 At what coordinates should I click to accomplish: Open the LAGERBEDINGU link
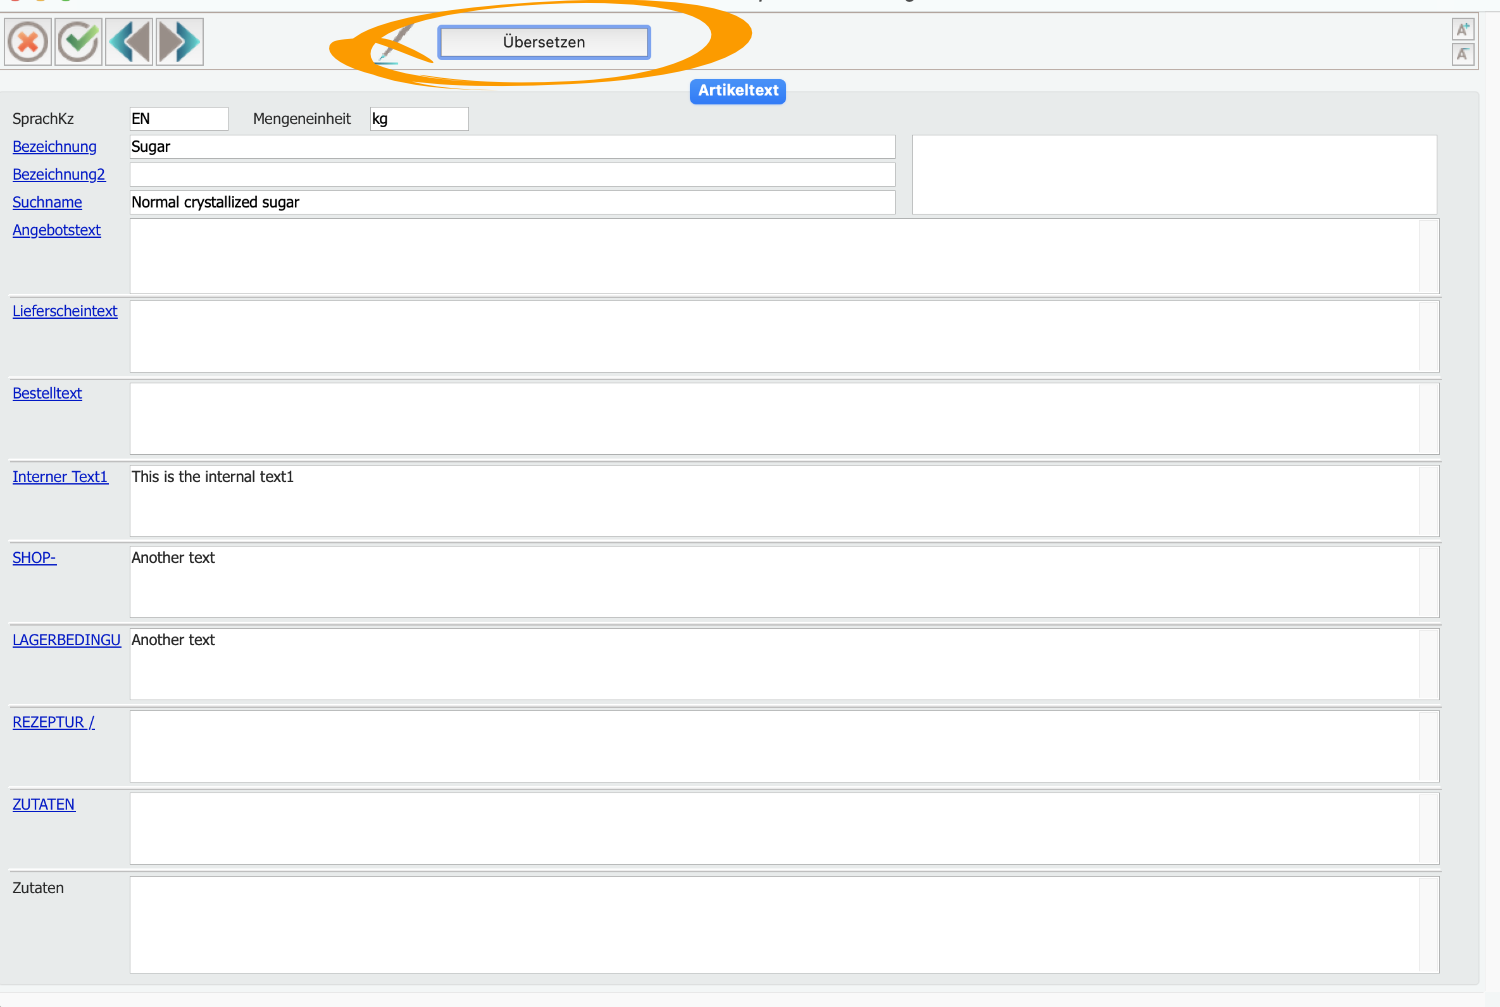pos(66,640)
